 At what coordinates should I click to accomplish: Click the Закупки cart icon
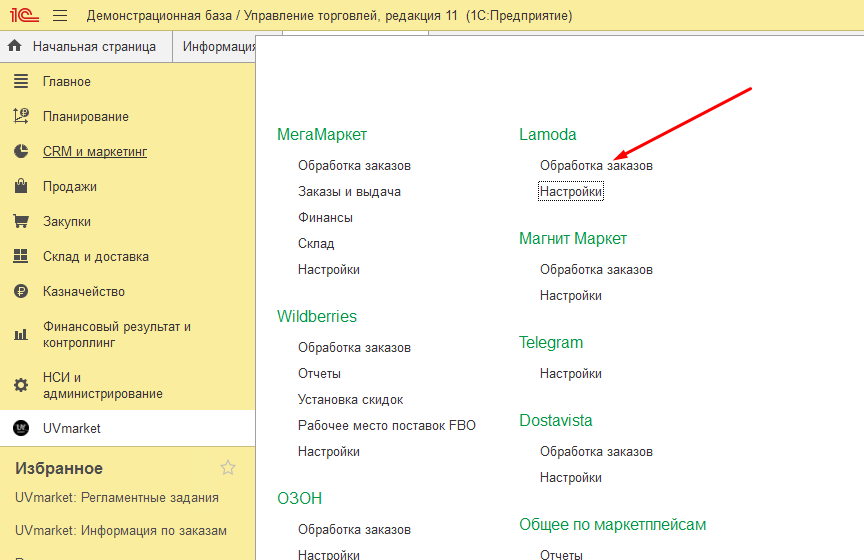click(21, 221)
